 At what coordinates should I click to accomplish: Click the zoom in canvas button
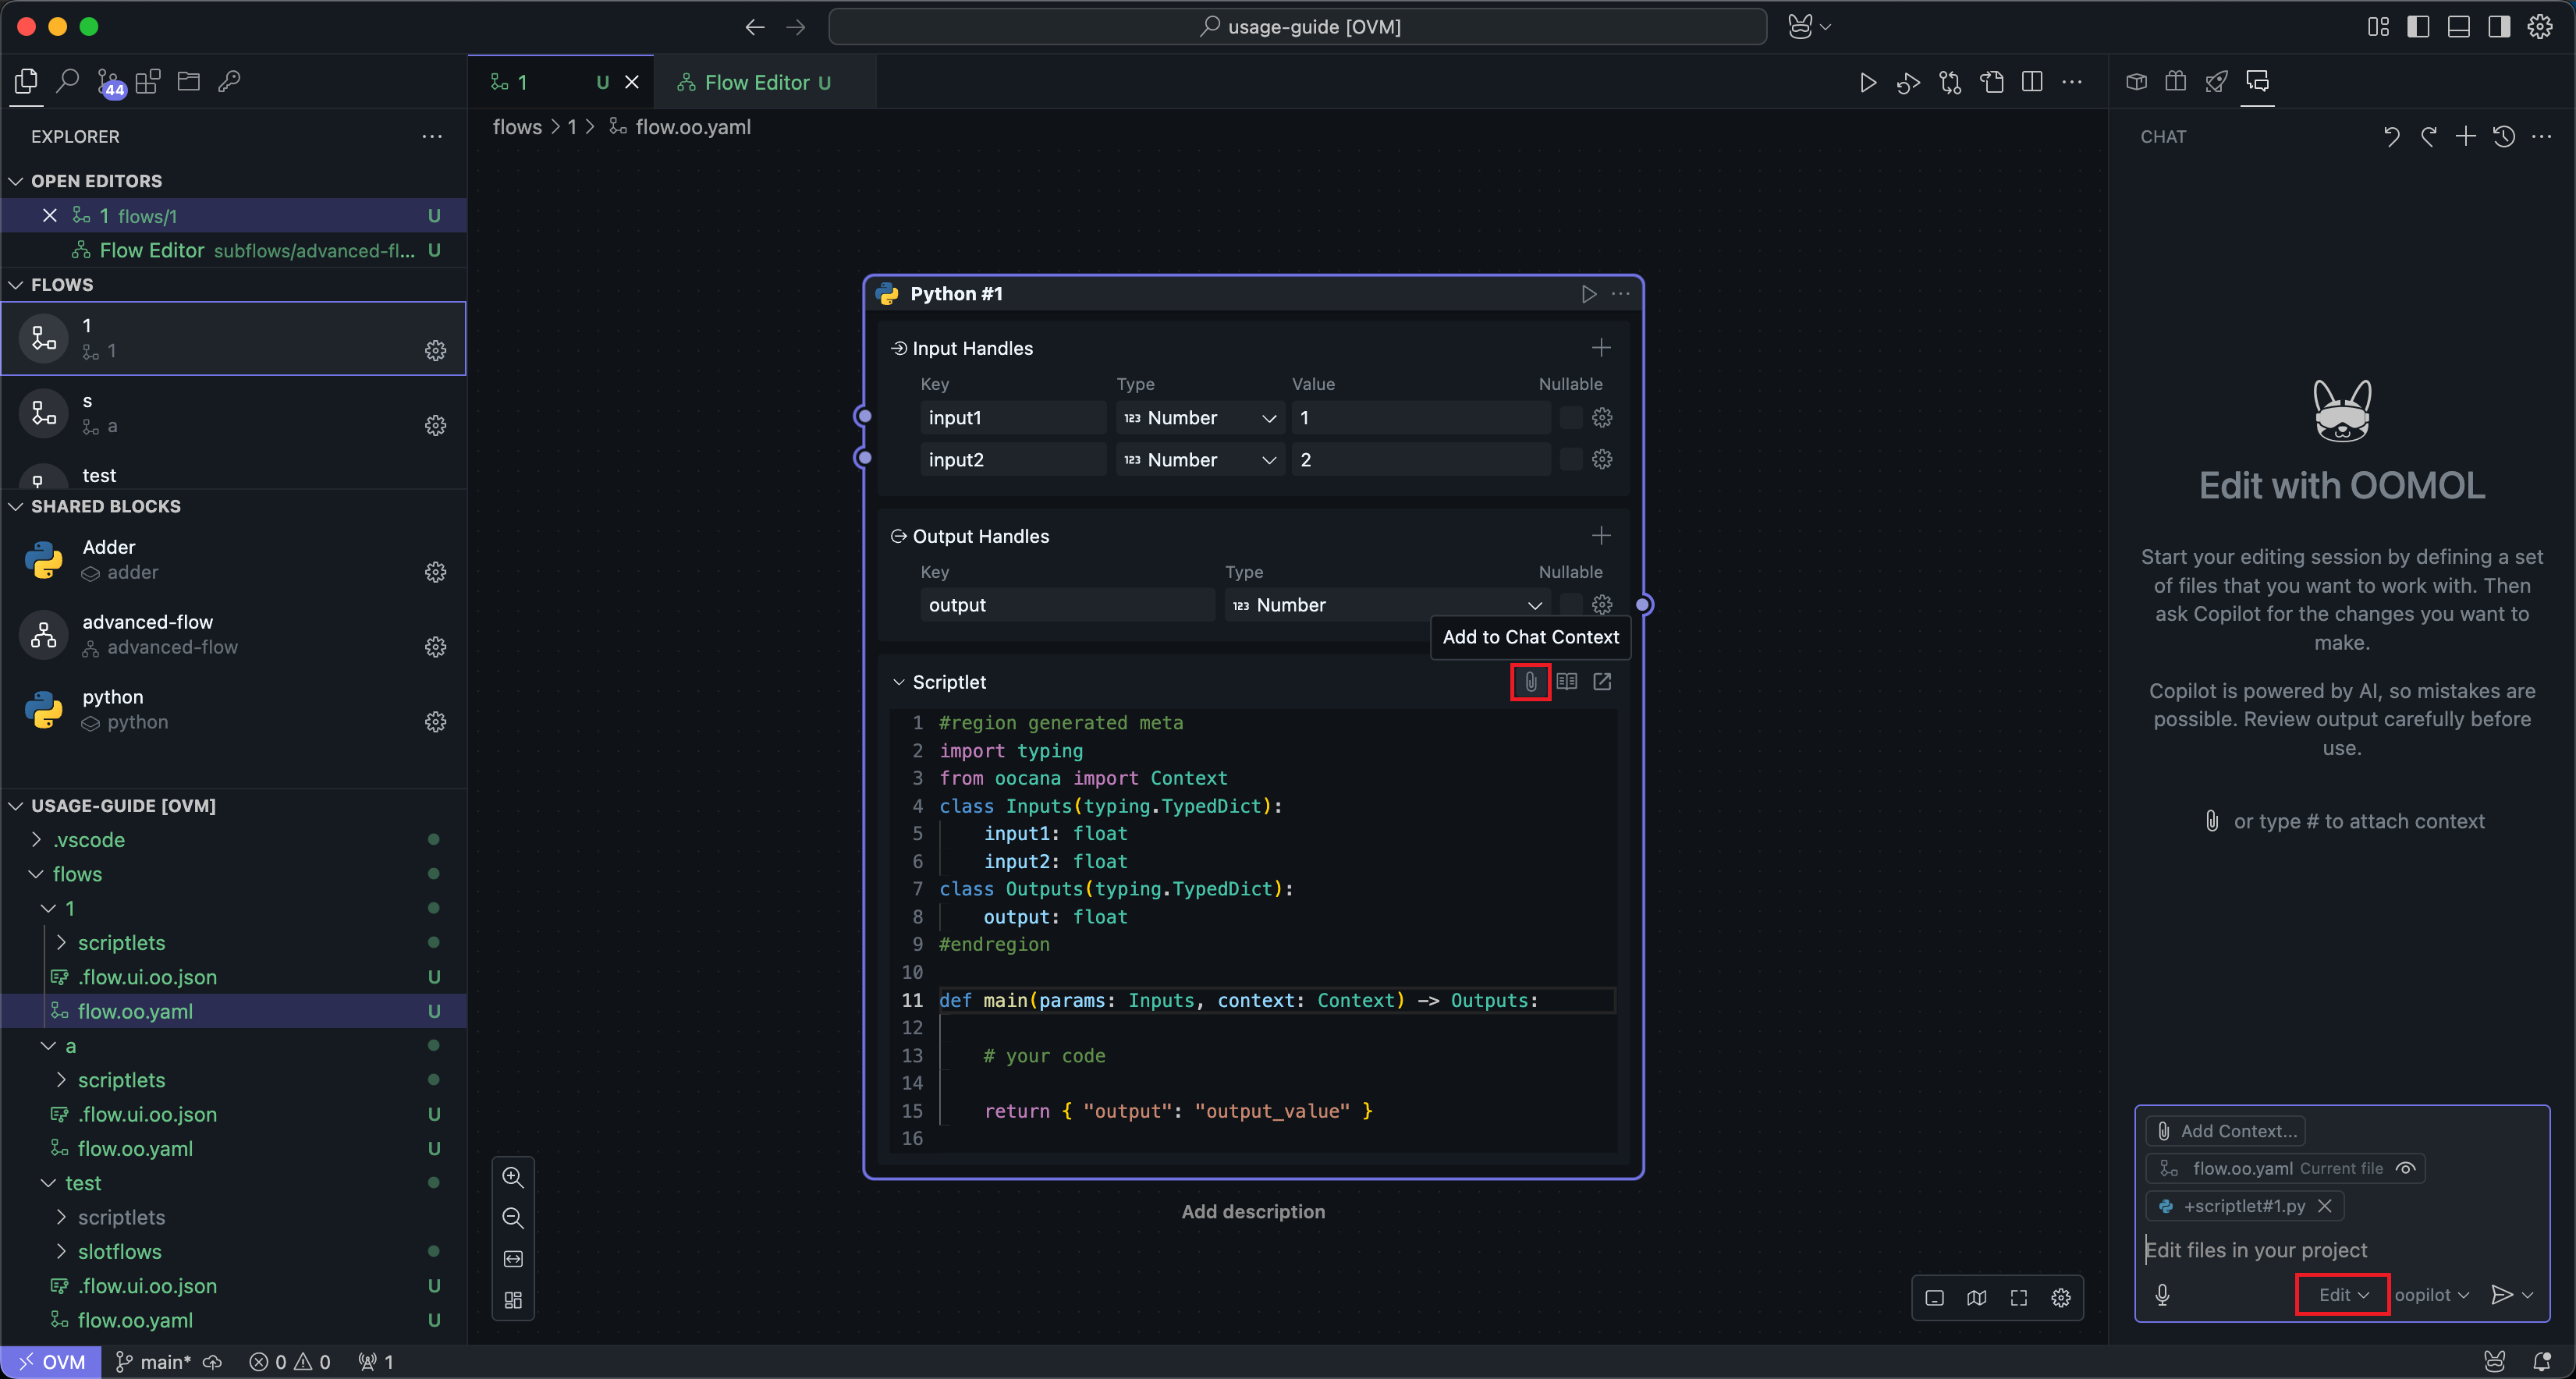(513, 1177)
